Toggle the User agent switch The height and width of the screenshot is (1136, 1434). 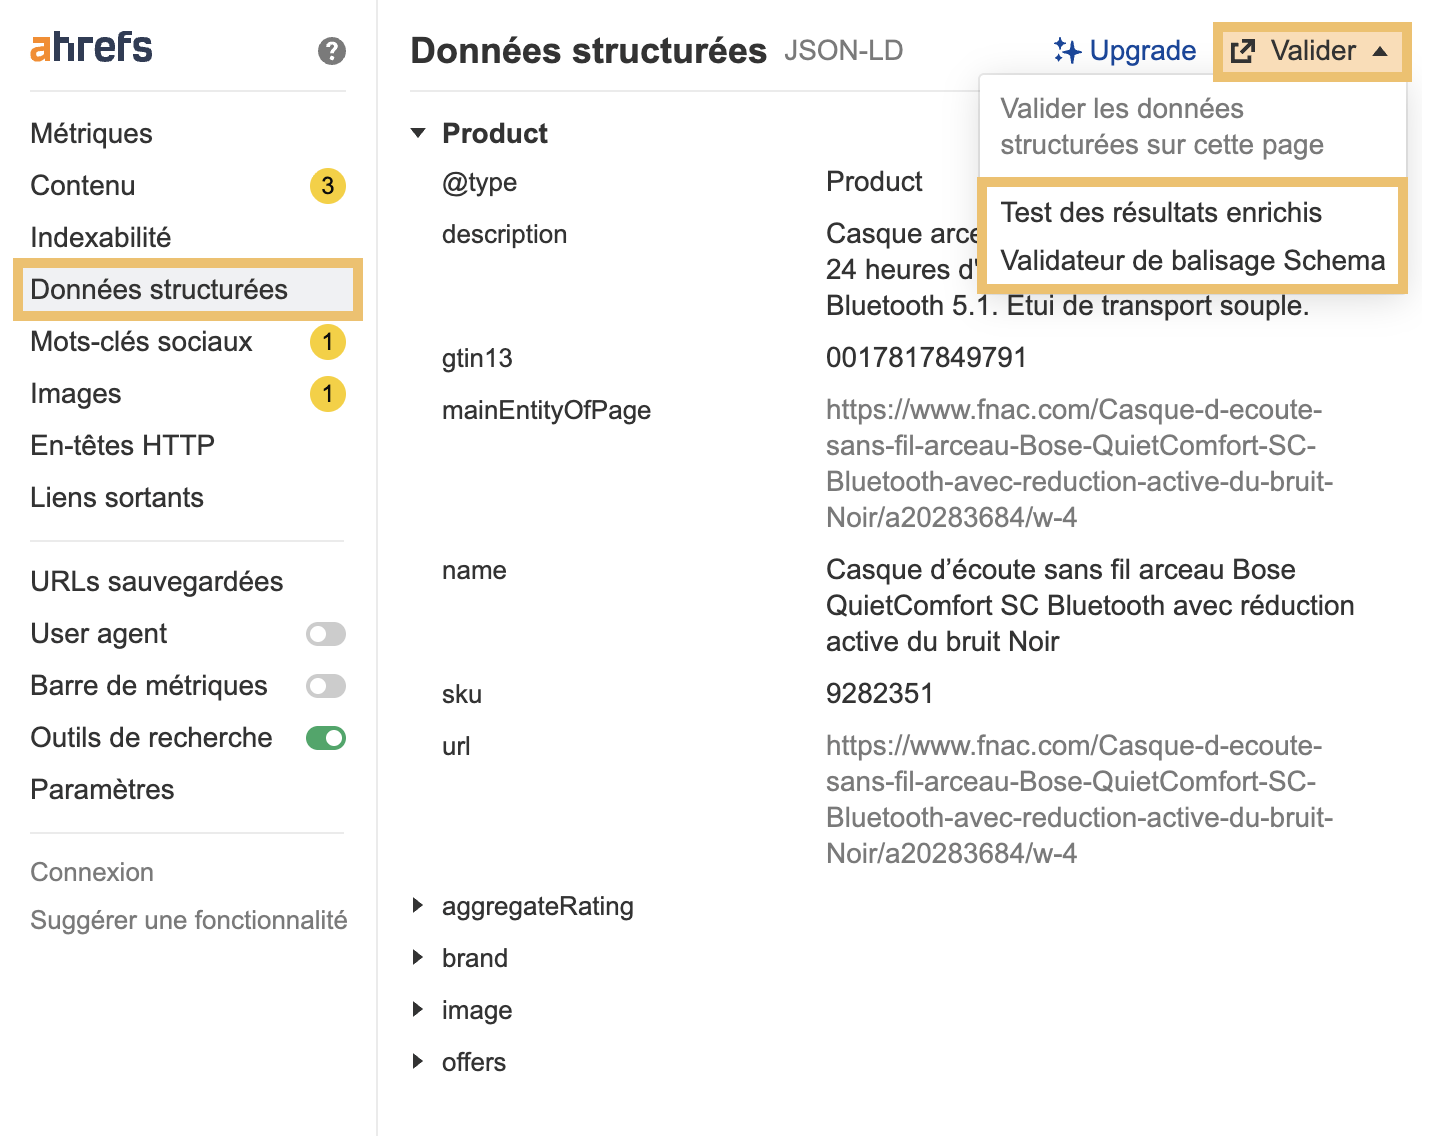[325, 634]
